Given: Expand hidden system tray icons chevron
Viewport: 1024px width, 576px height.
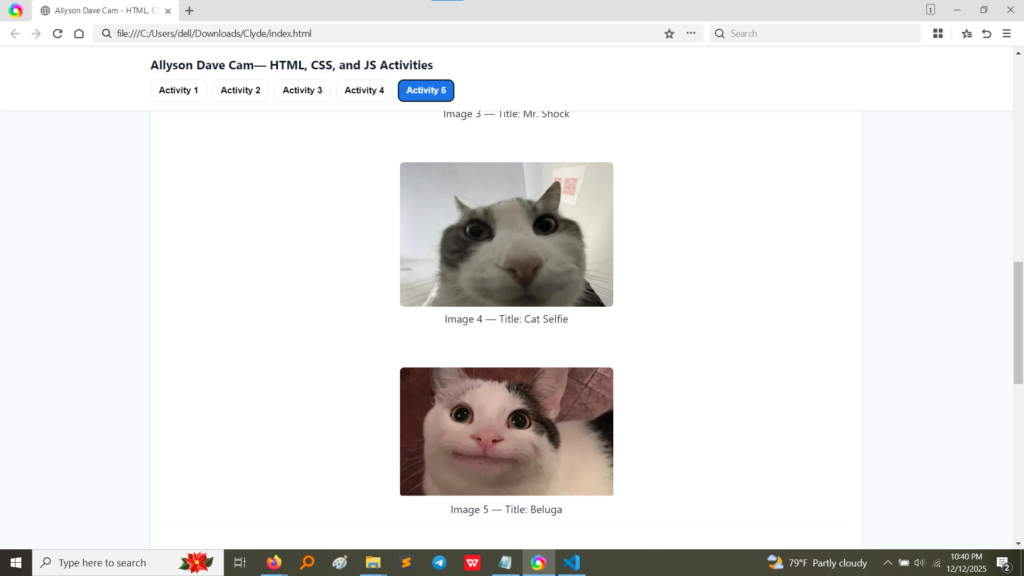Looking at the screenshot, I should [887, 563].
